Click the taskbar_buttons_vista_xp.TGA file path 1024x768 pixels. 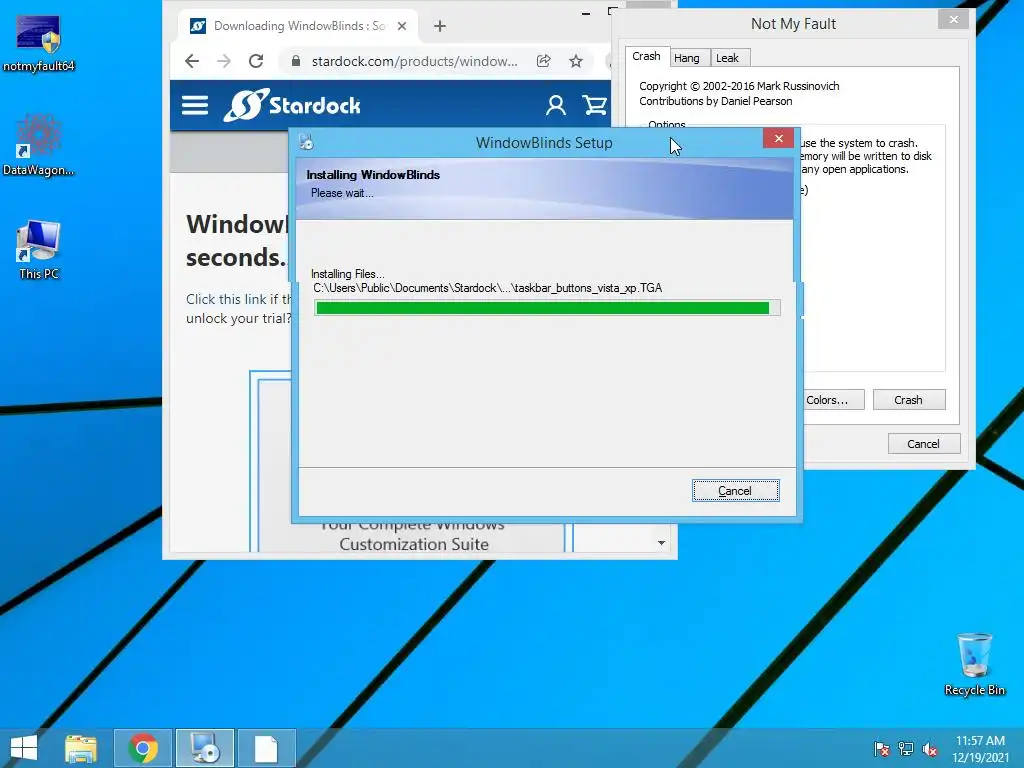pyautogui.click(x=487, y=288)
